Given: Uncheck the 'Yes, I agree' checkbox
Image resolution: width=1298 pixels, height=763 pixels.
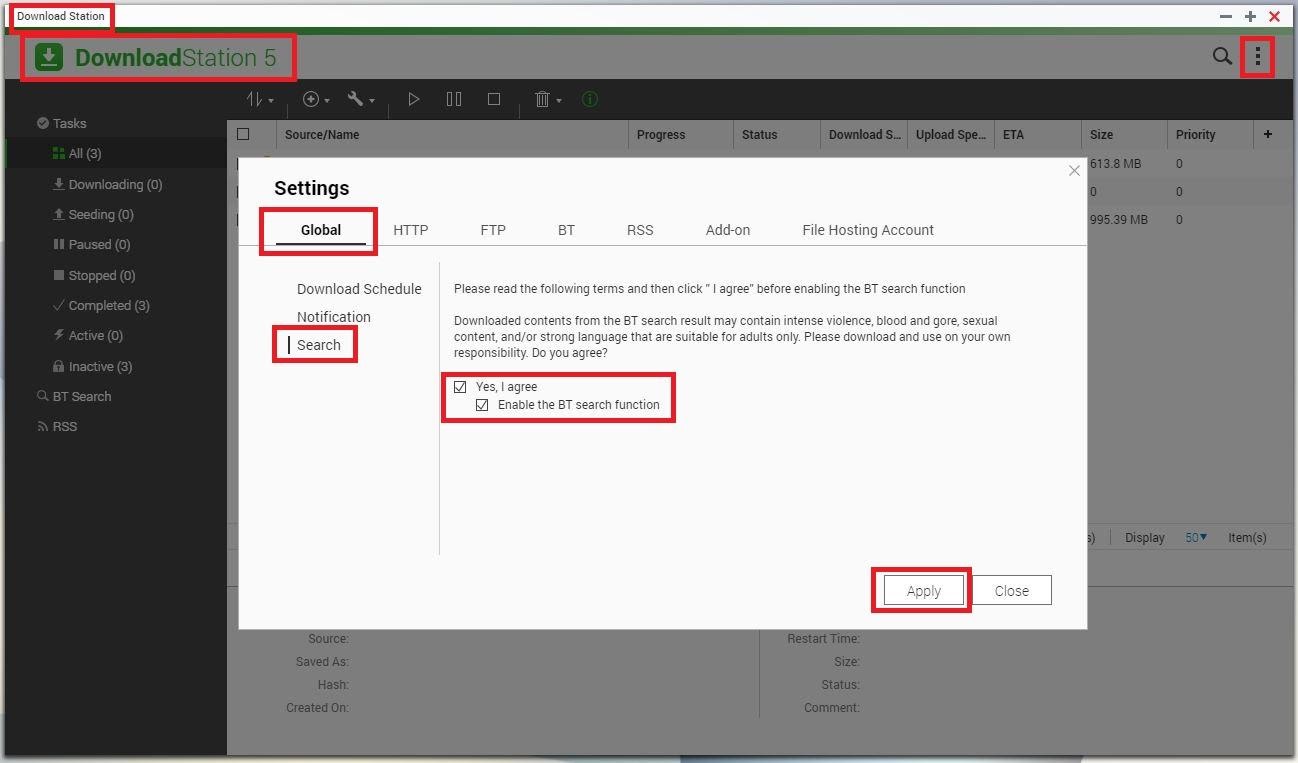Looking at the screenshot, I should point(460,387).
